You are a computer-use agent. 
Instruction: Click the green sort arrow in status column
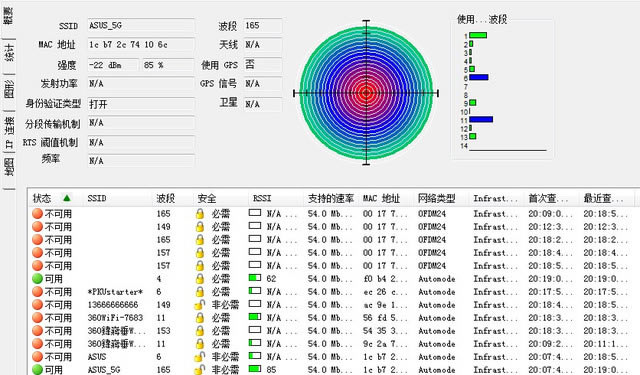pyautogui.click(x=67, y=198)
